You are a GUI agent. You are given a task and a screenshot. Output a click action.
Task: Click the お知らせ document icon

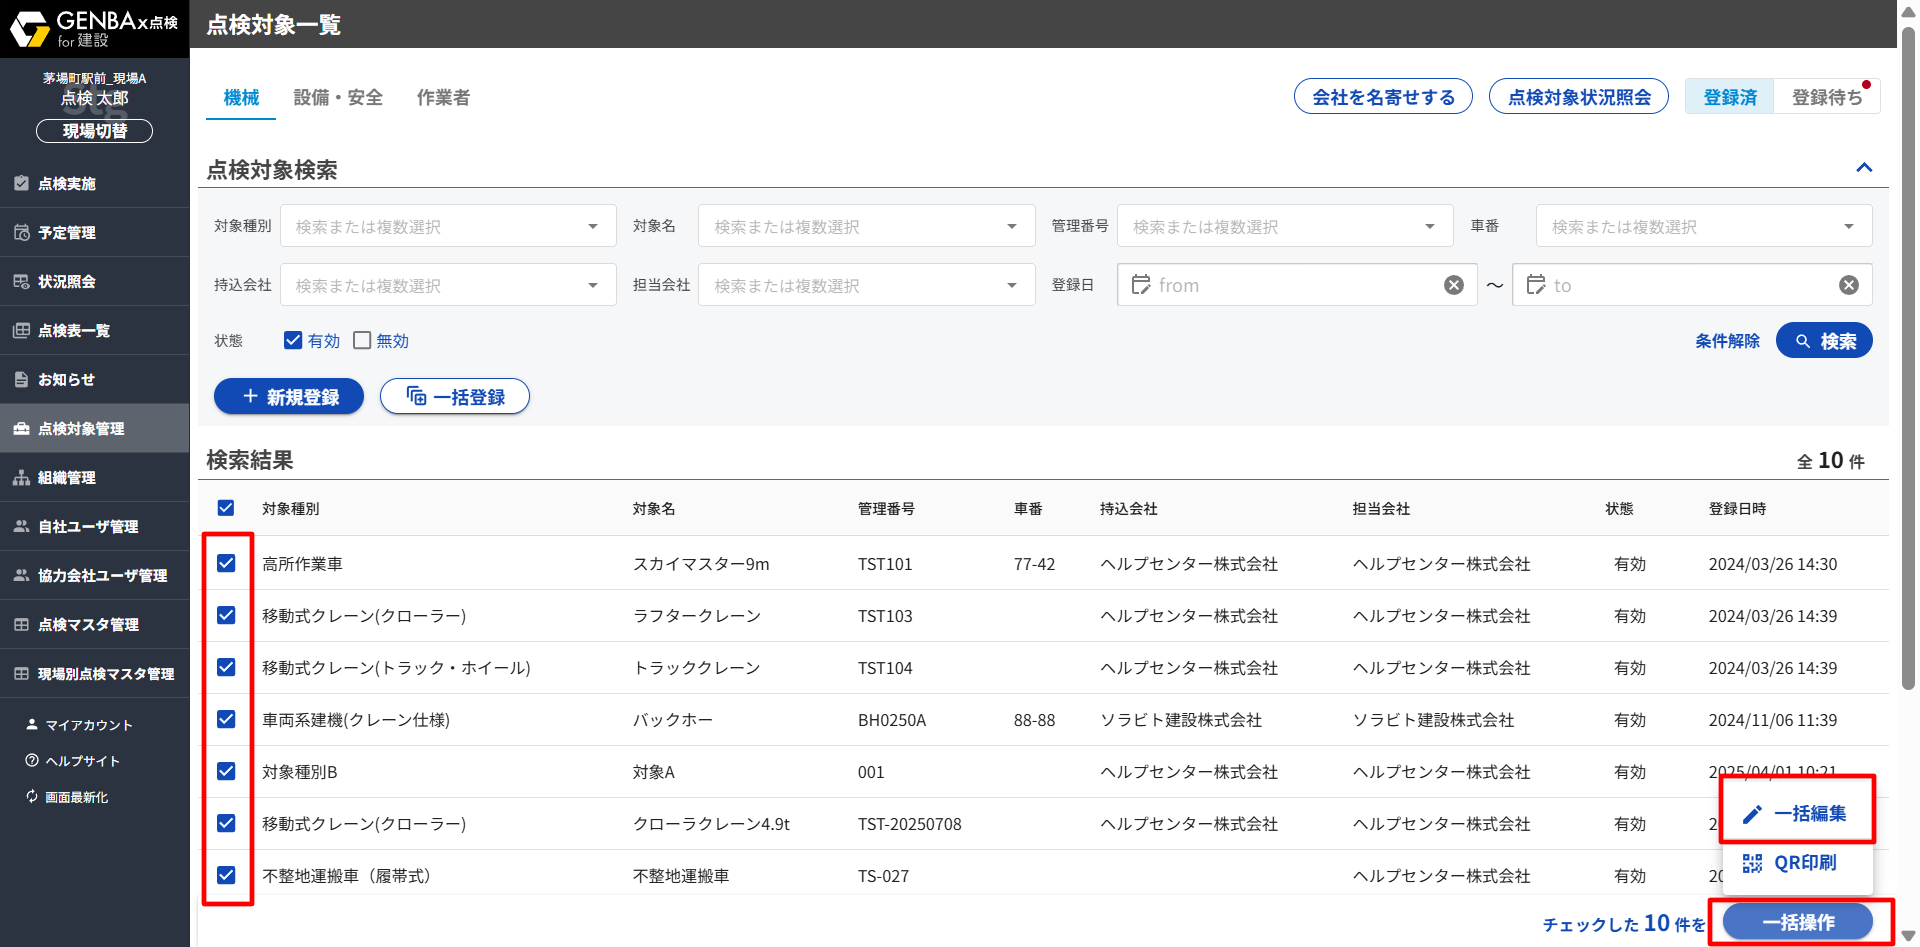coord(21,380)
